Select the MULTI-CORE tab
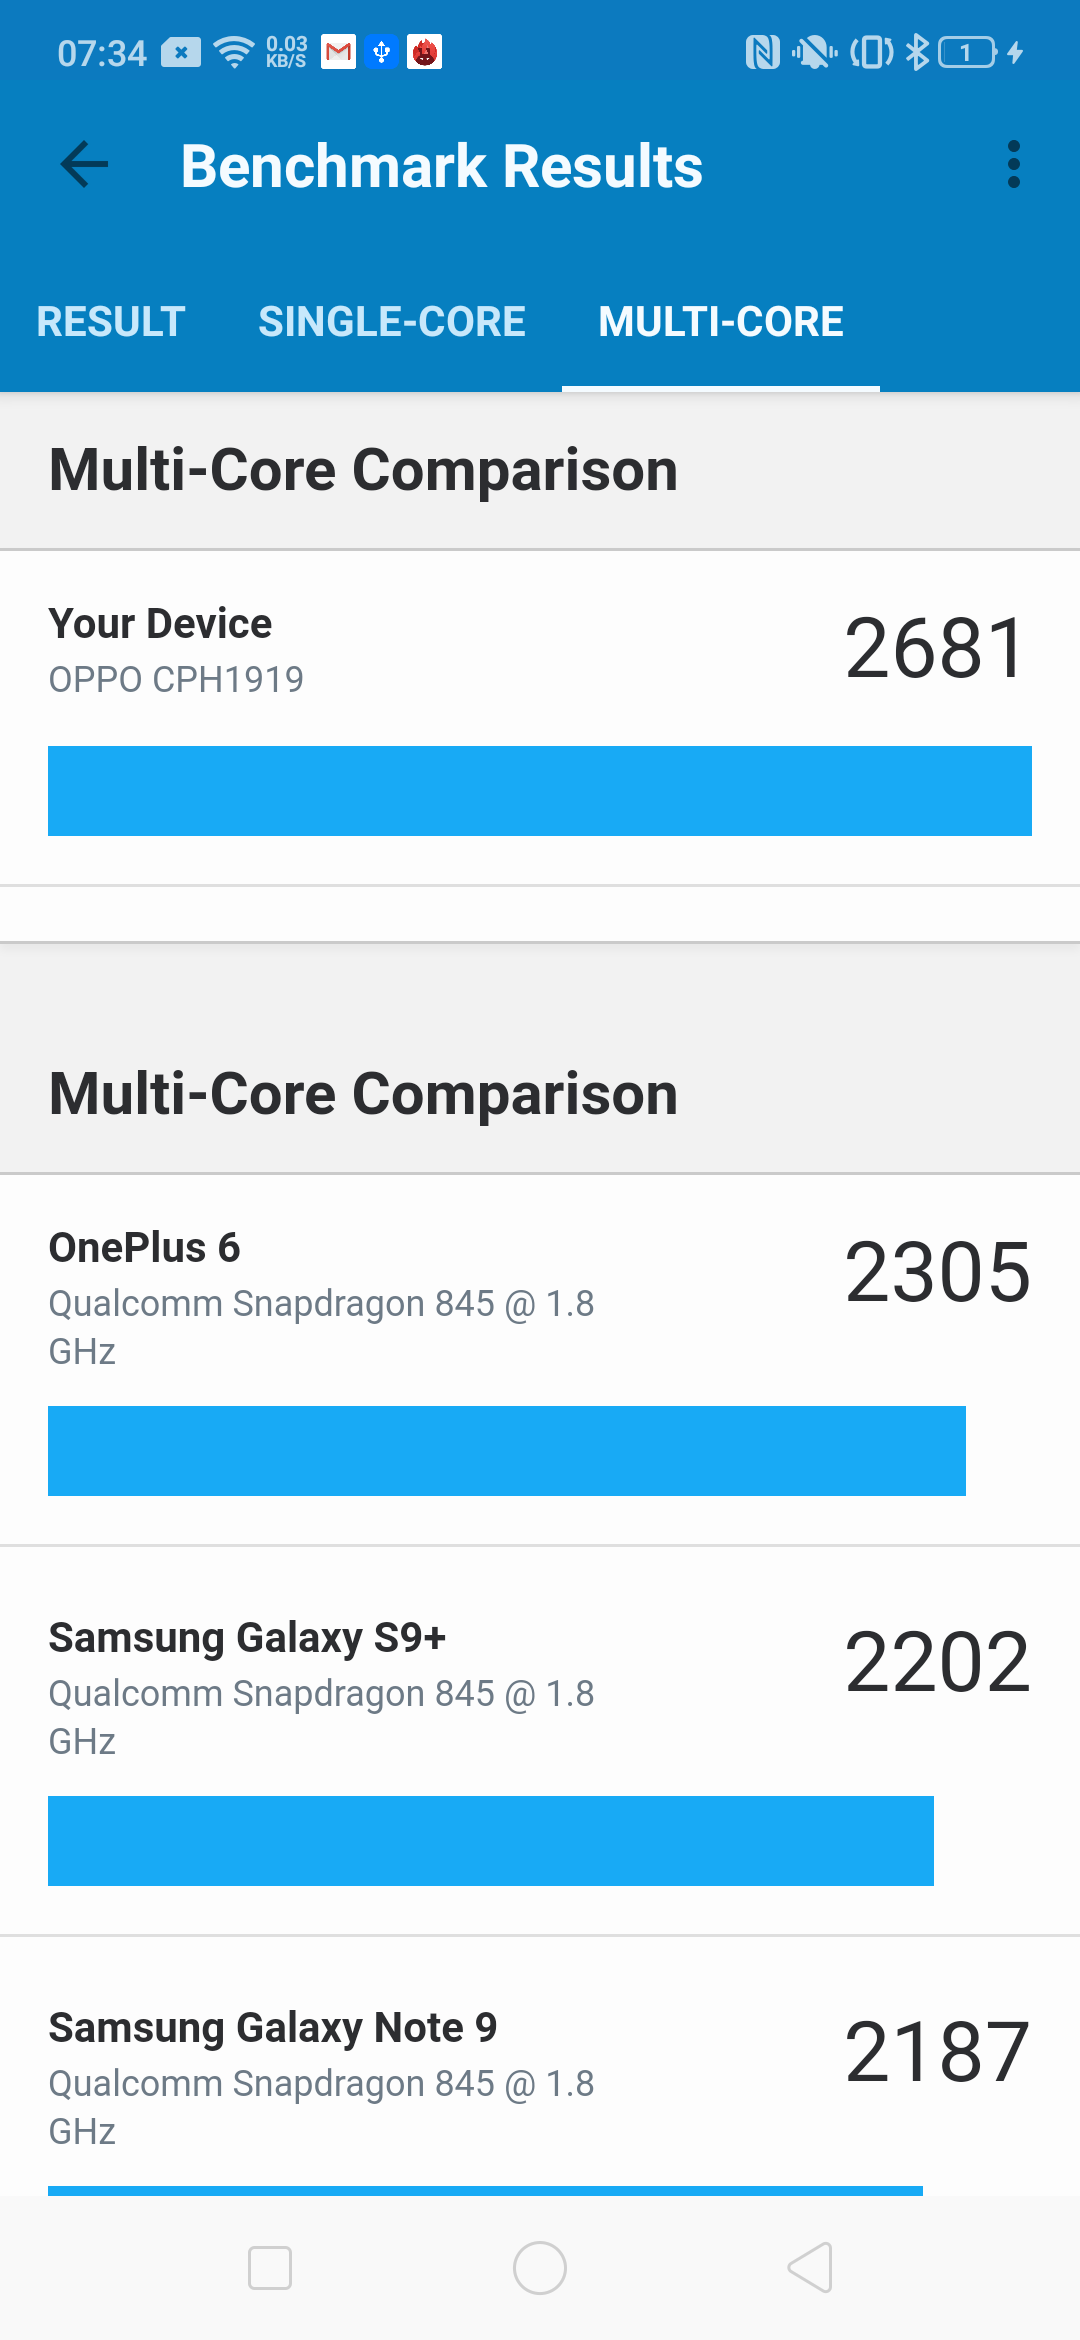 [x=721, y=322]
